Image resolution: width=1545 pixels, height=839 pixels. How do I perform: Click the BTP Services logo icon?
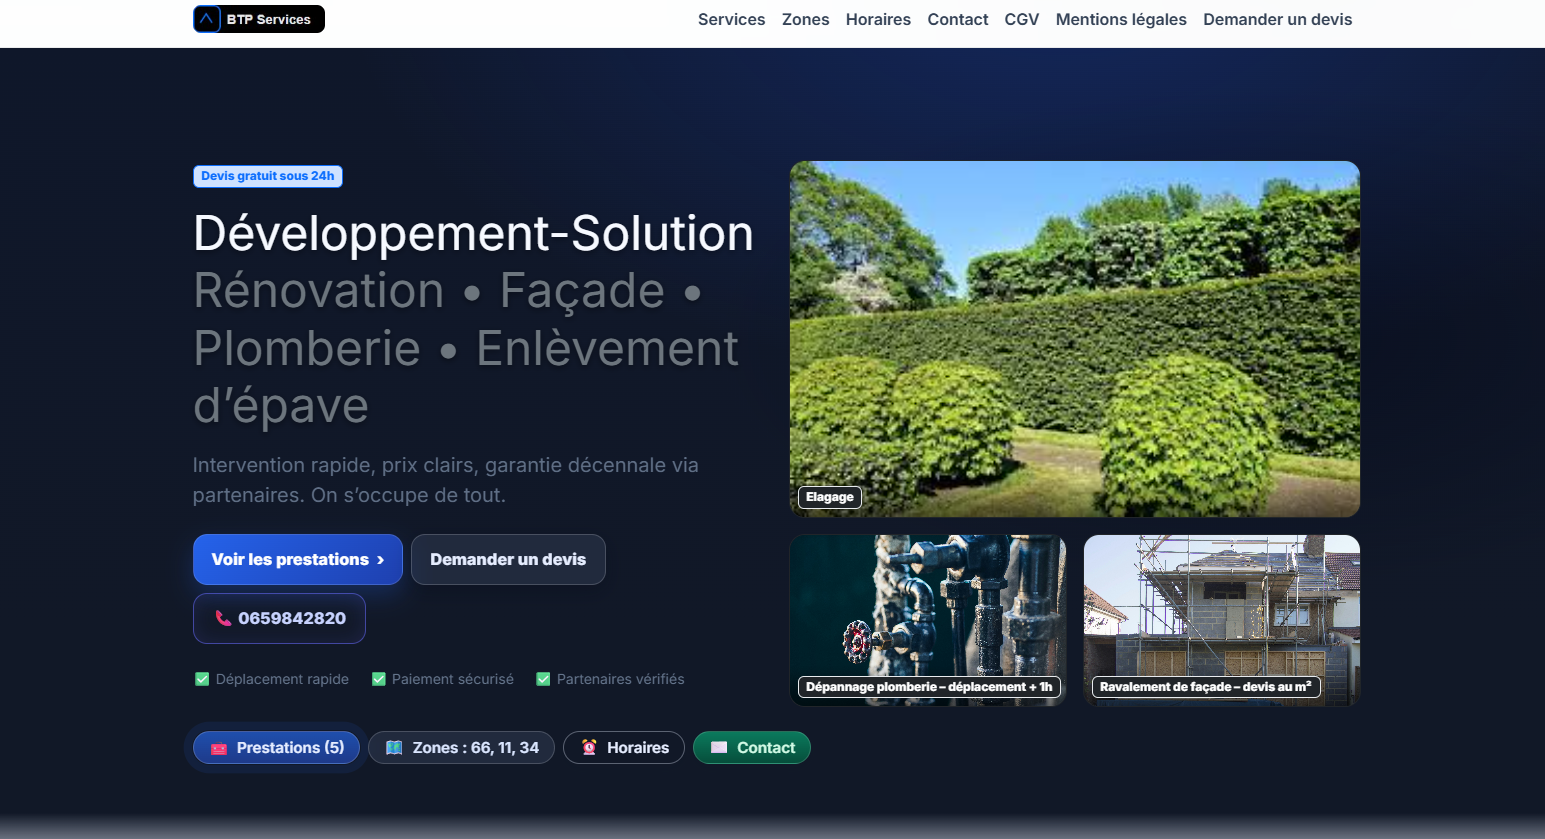(207, 19)
